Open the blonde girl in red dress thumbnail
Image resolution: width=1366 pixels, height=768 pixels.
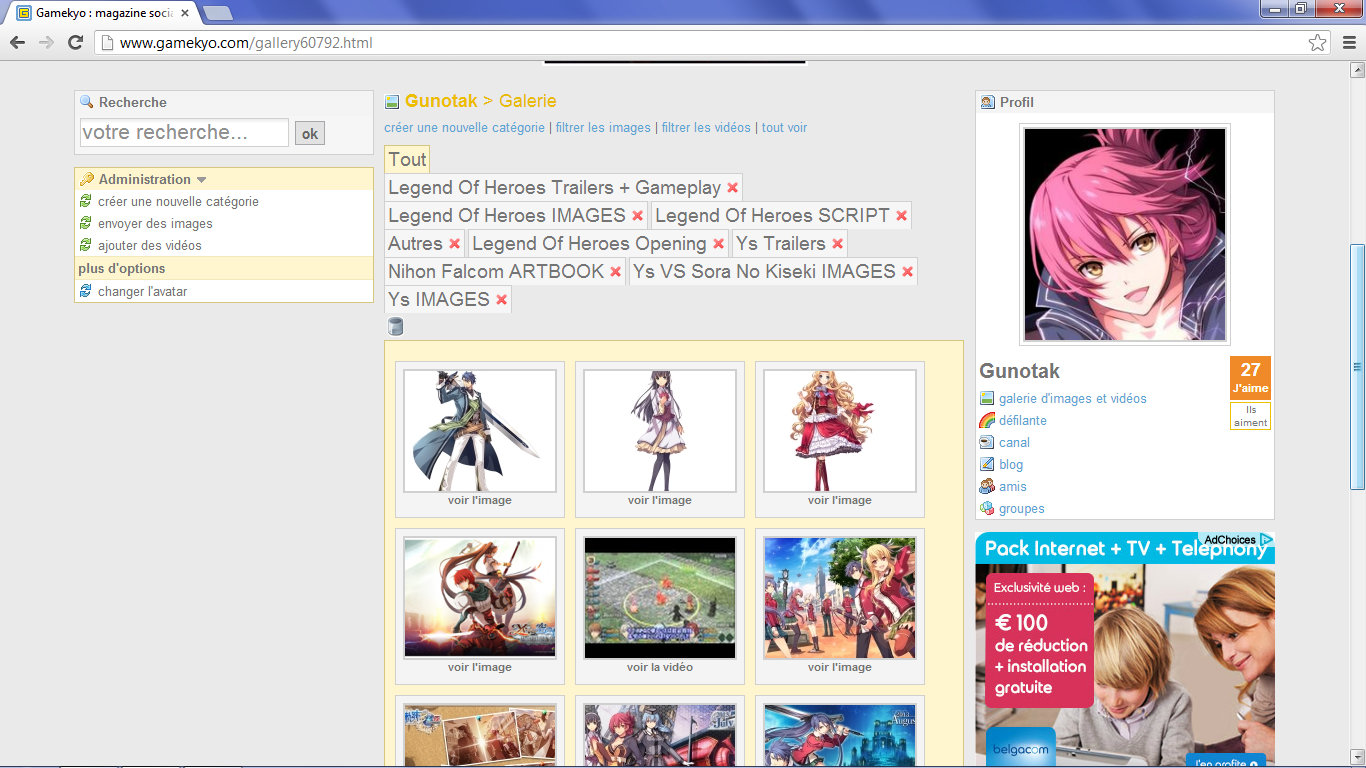point(840,431)
